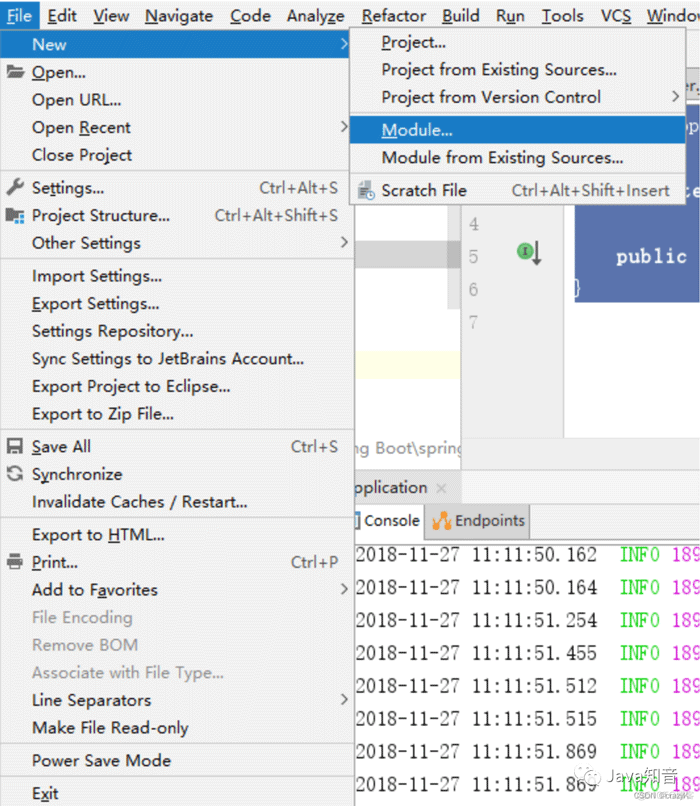Open the File menu
Screen dimensions: 700x806
click(20, 16)
